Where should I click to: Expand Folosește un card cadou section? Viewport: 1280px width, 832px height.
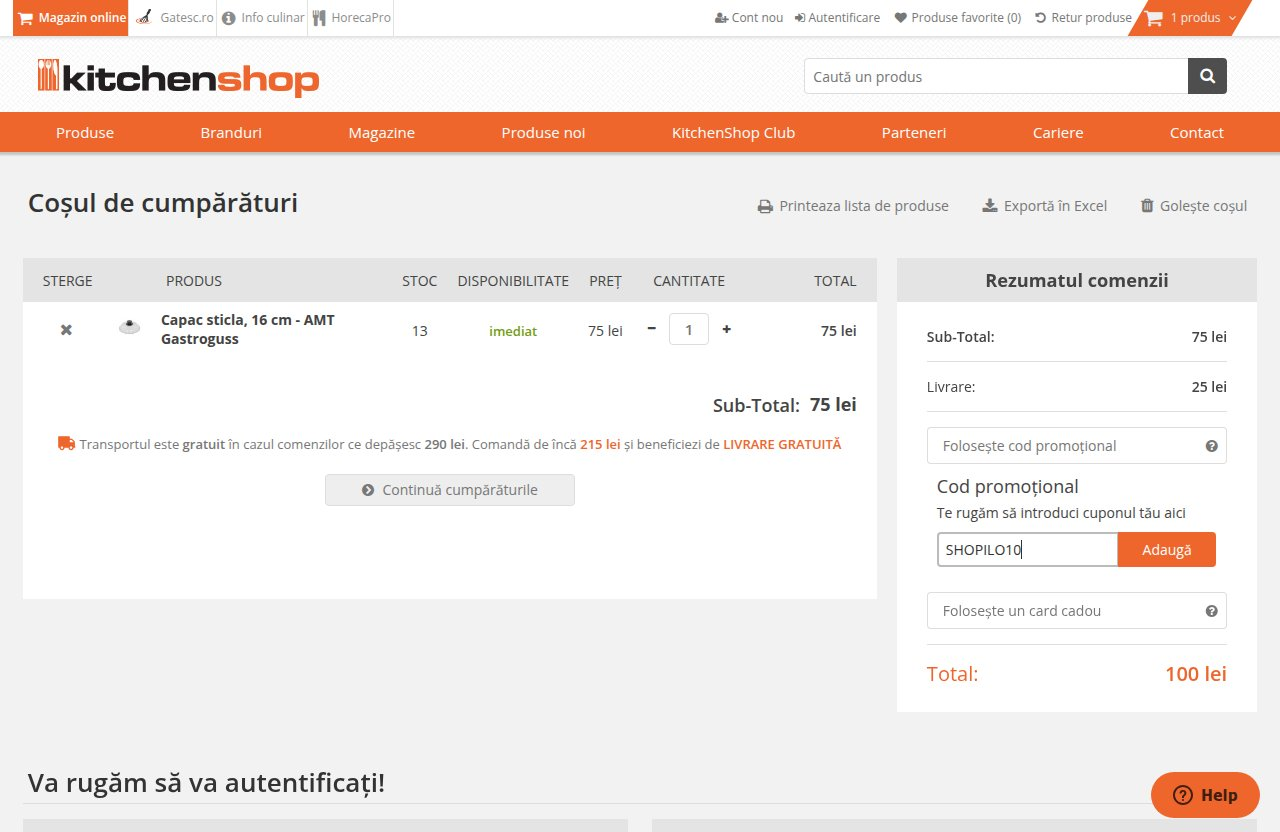pos(1077,611)
